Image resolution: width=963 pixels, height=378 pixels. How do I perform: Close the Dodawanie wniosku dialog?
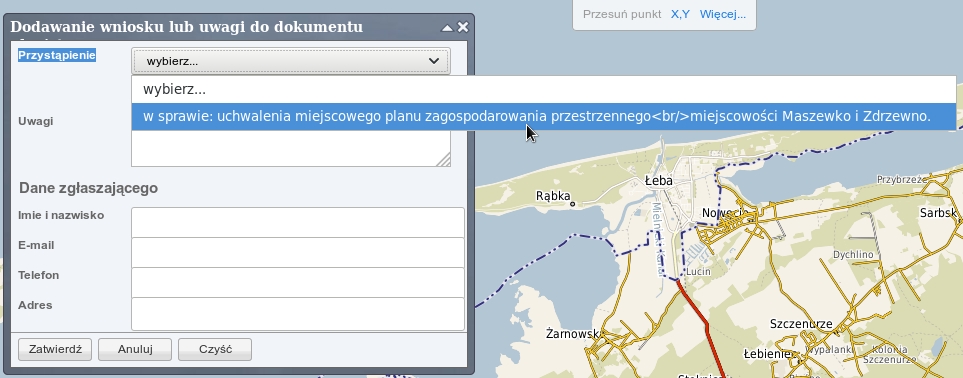[x=463, y=27]
